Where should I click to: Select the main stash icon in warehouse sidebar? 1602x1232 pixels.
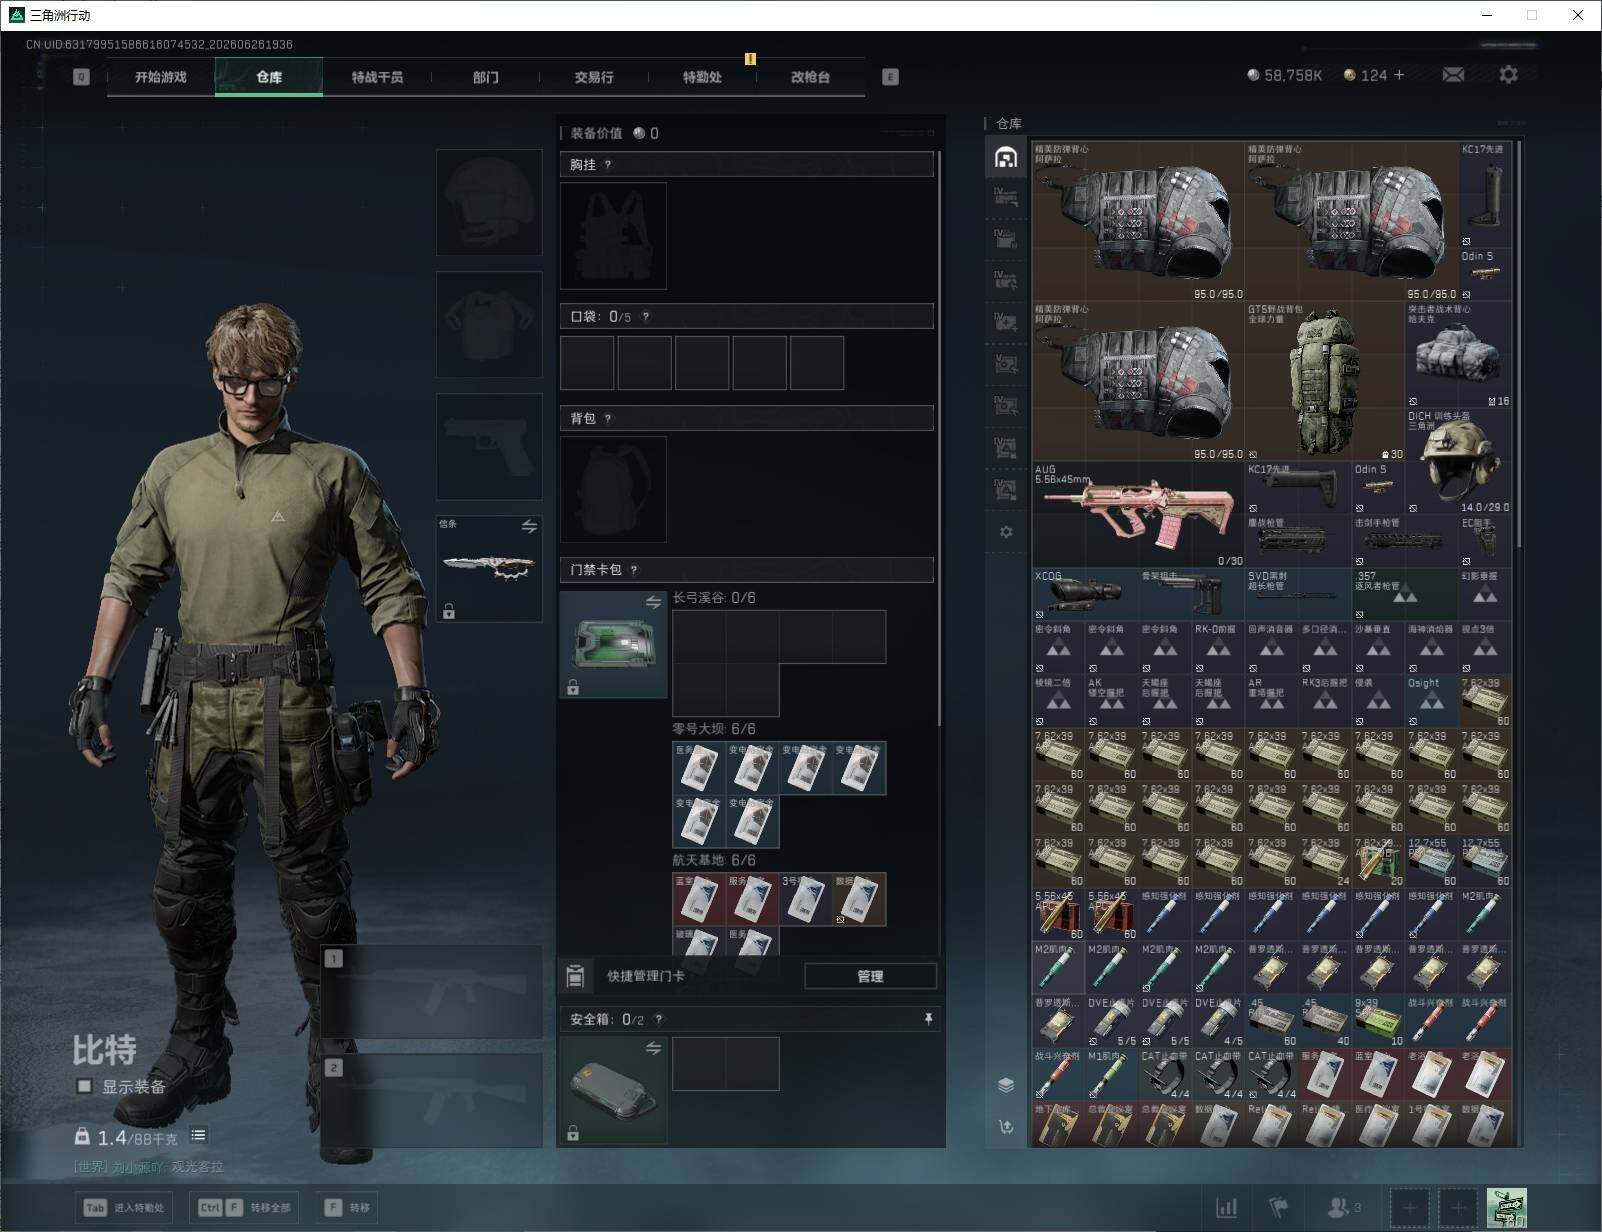click(x=1006, y=157)
